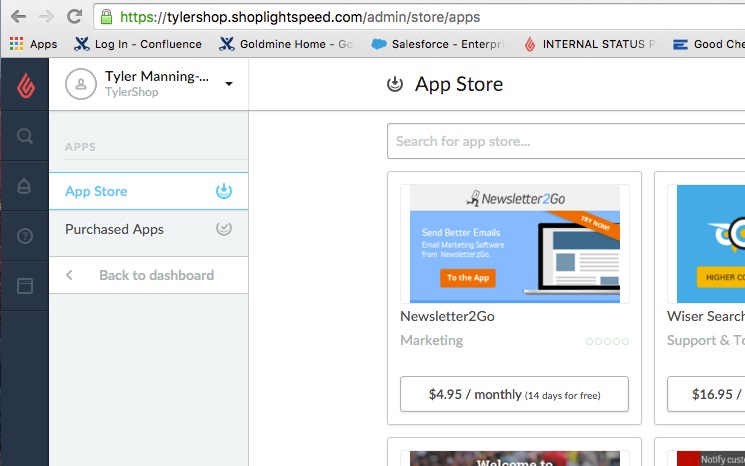The width and height of the screenshot is (745, 466).
Task: Go Back to dashboard
Action: 148,275
